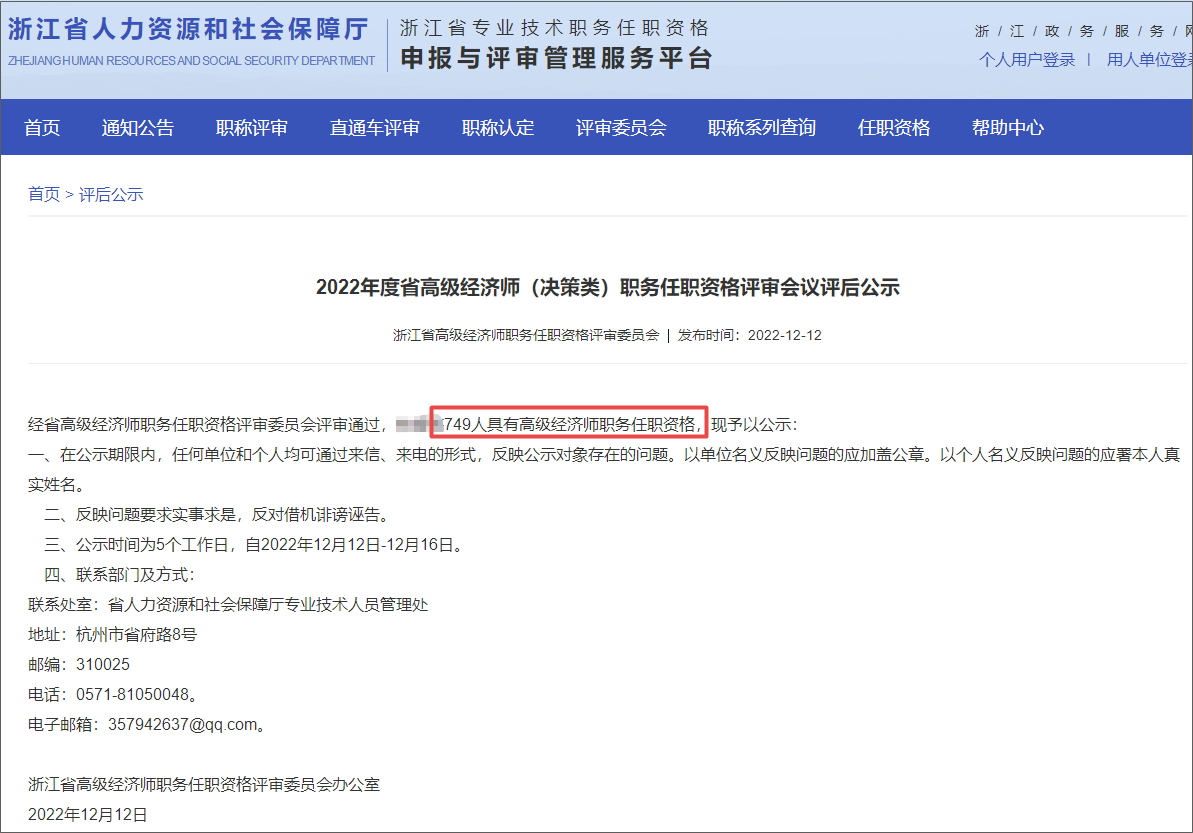
Task: Open the 通知公告 navigation menu item
Action: (138, 127)
